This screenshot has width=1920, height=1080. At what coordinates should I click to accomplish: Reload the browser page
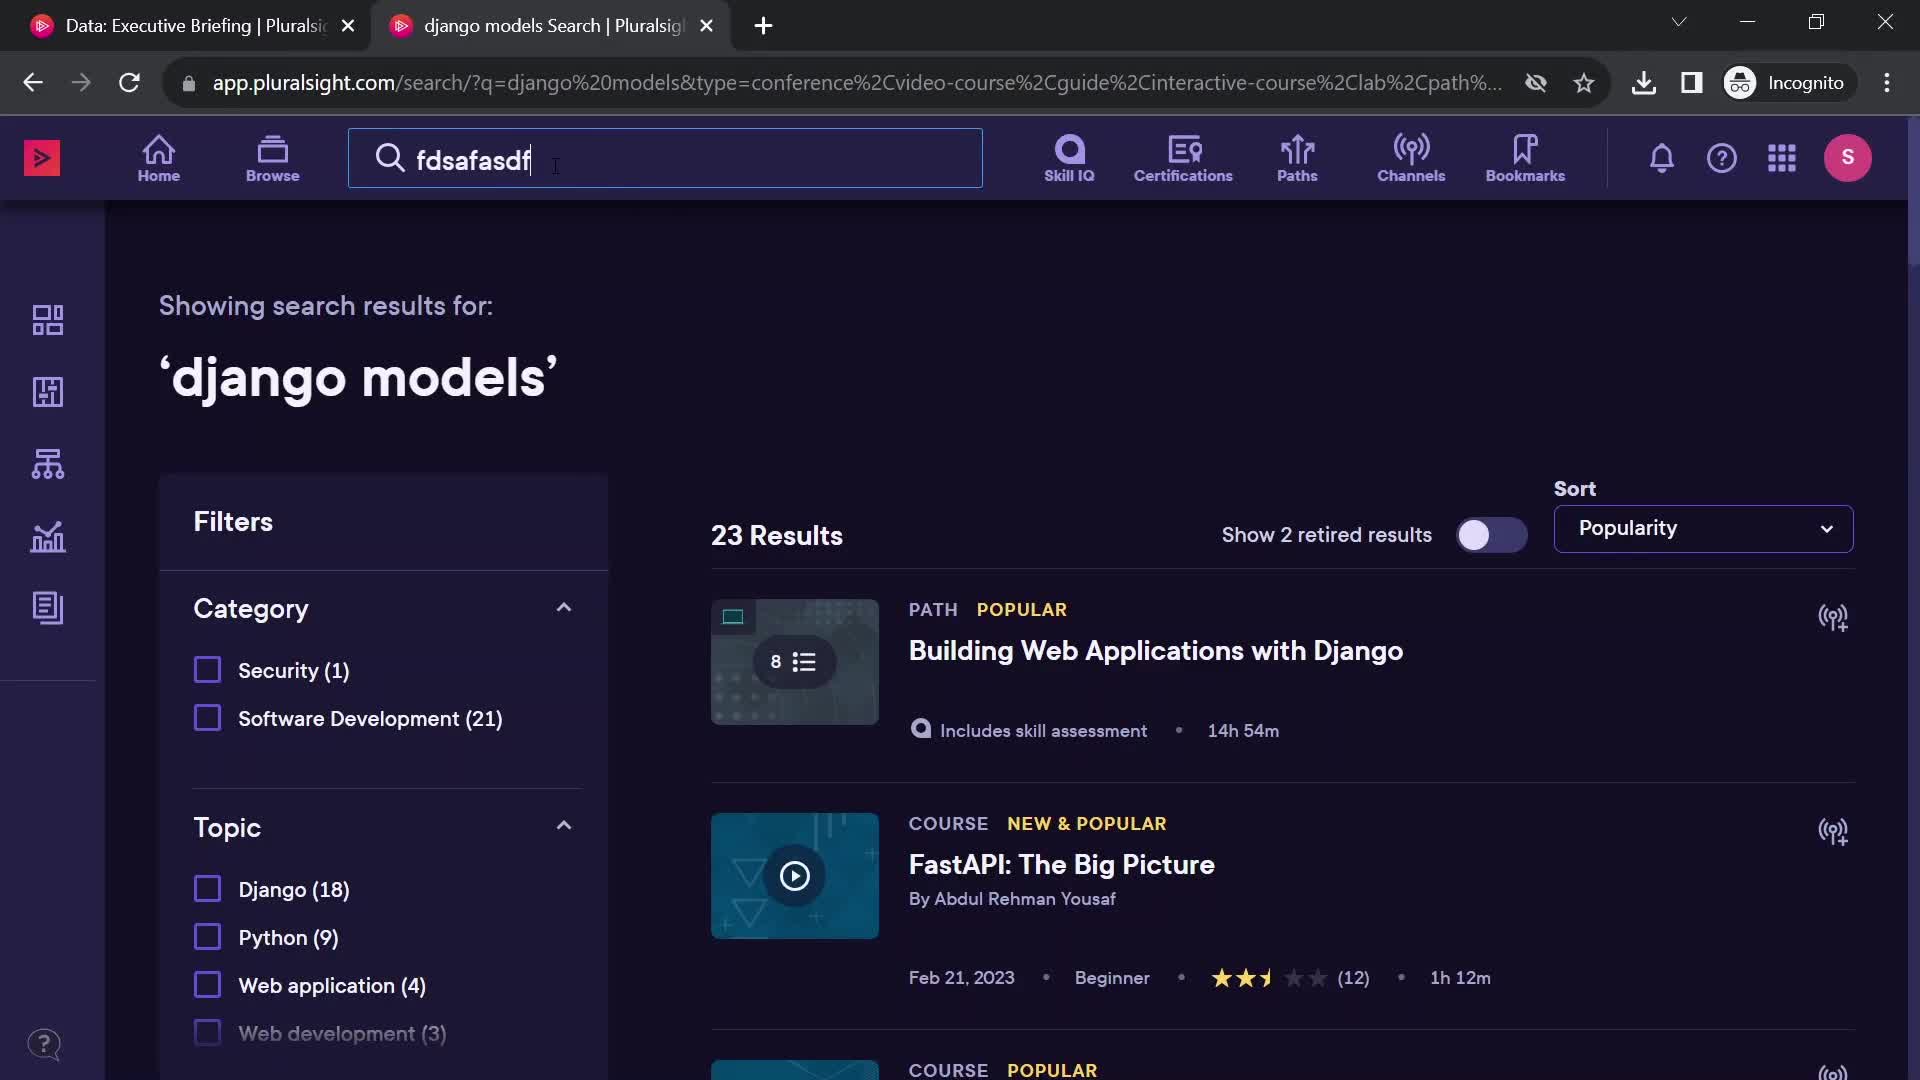(x=129, y=83)
